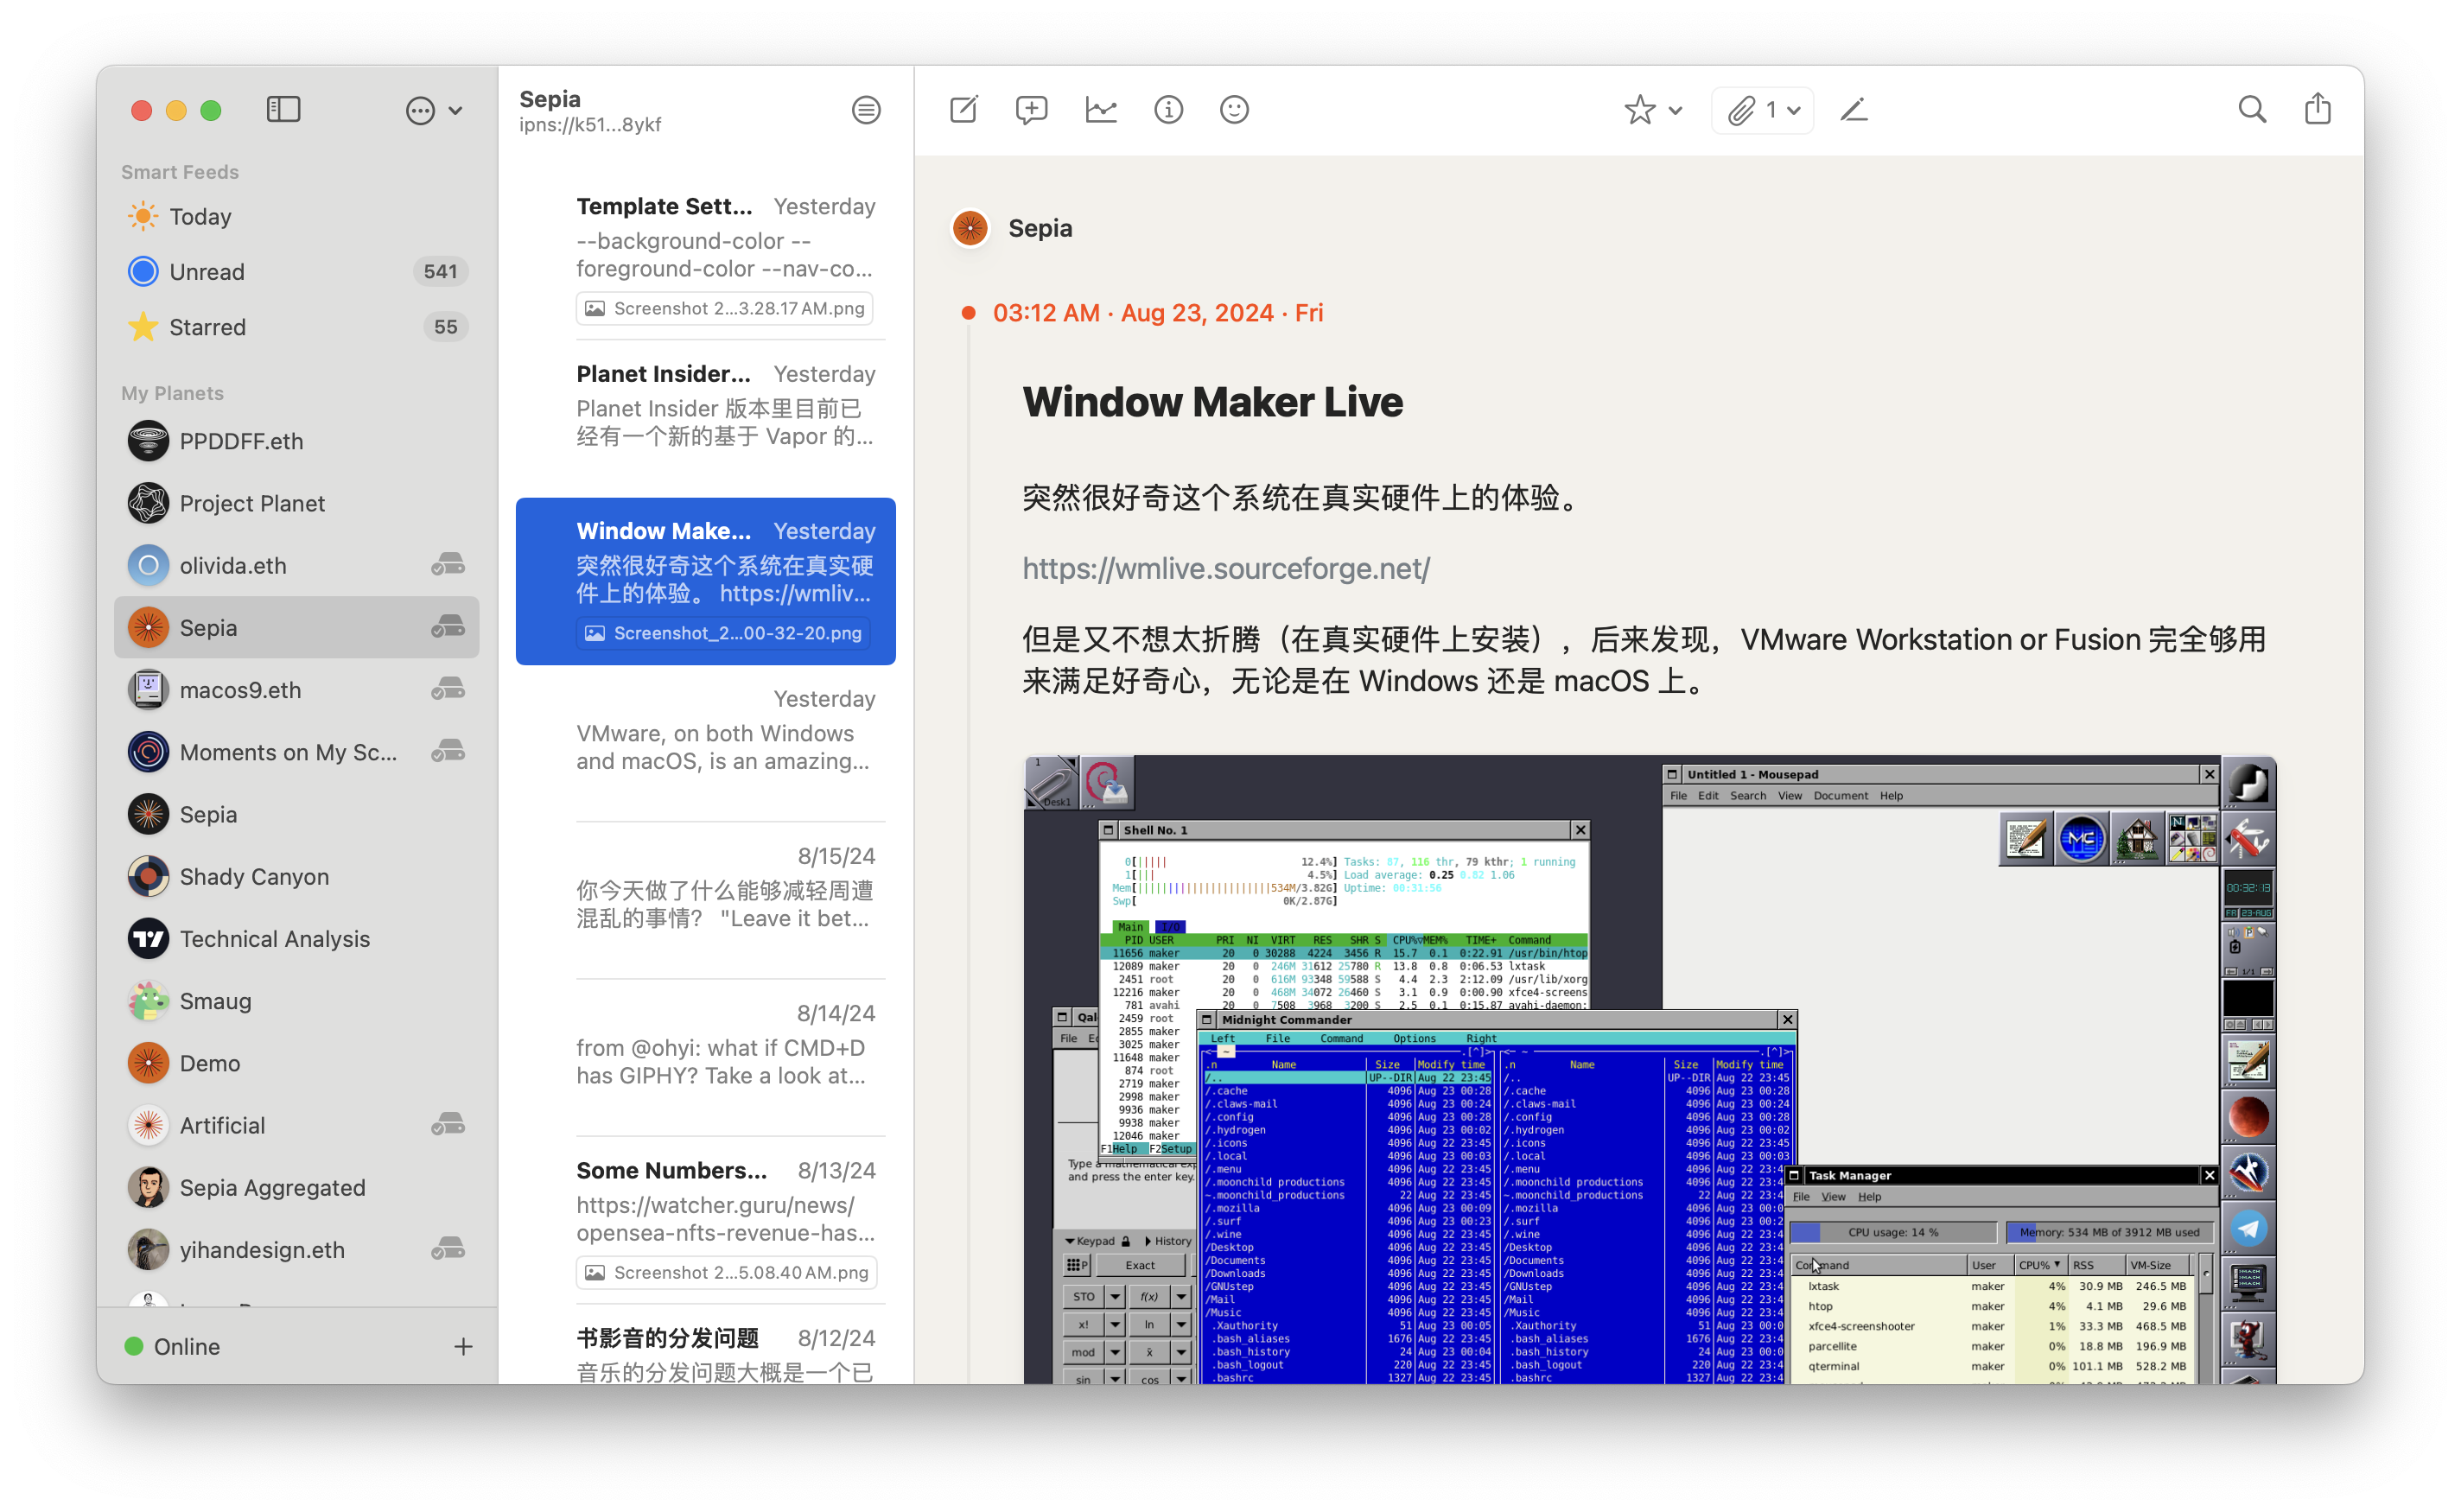The width and height of the screenshot is (2461, 1512).
Task: Click the plus button to add planet
Action: coord(463,1346)
